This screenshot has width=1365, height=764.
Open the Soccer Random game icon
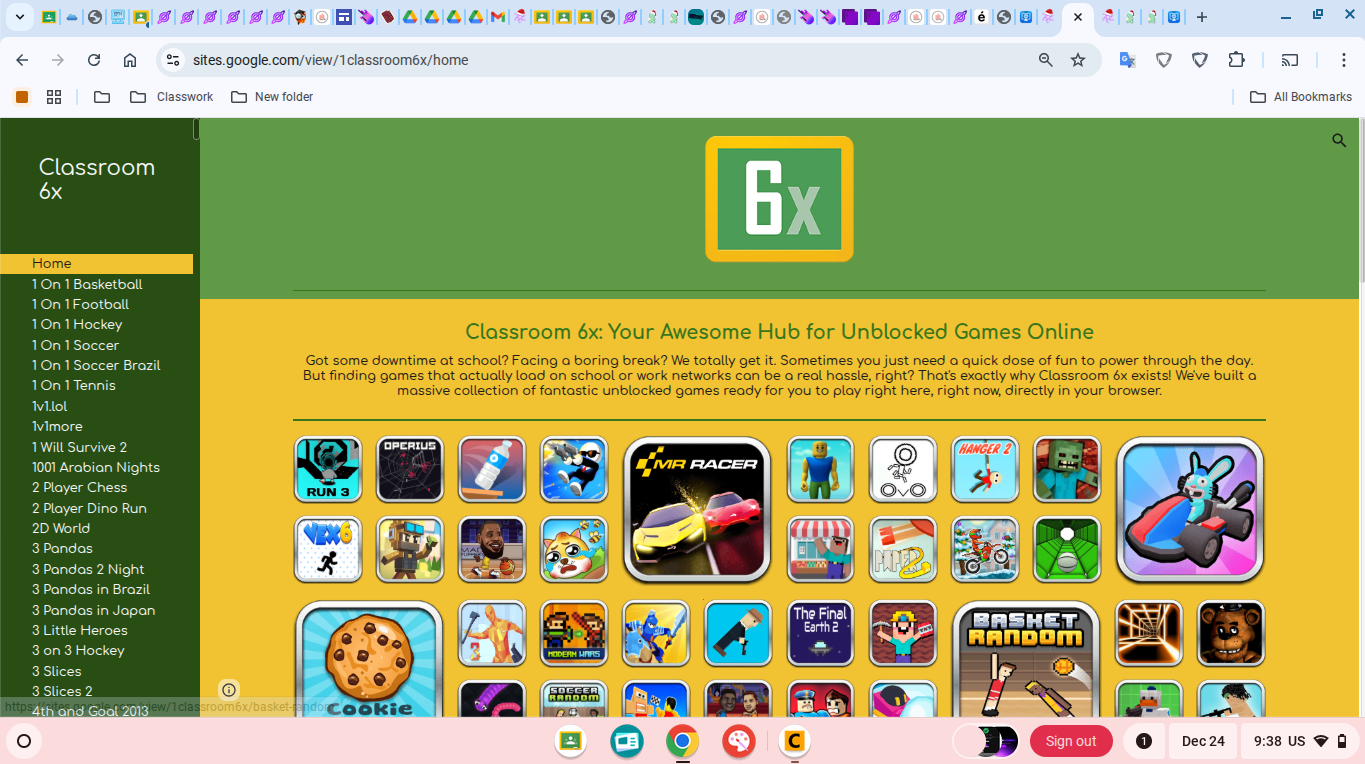574,700
